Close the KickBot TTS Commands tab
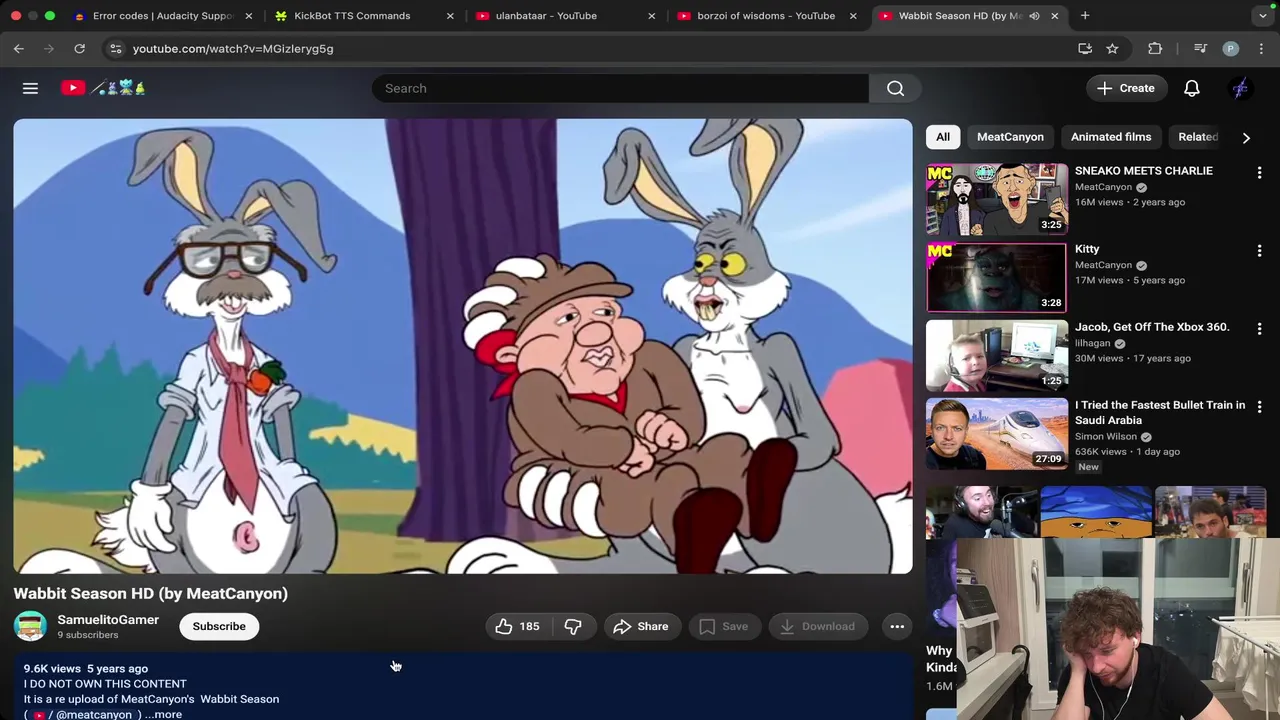Viewport: 1280px width, 720px height. coord(450,16)
